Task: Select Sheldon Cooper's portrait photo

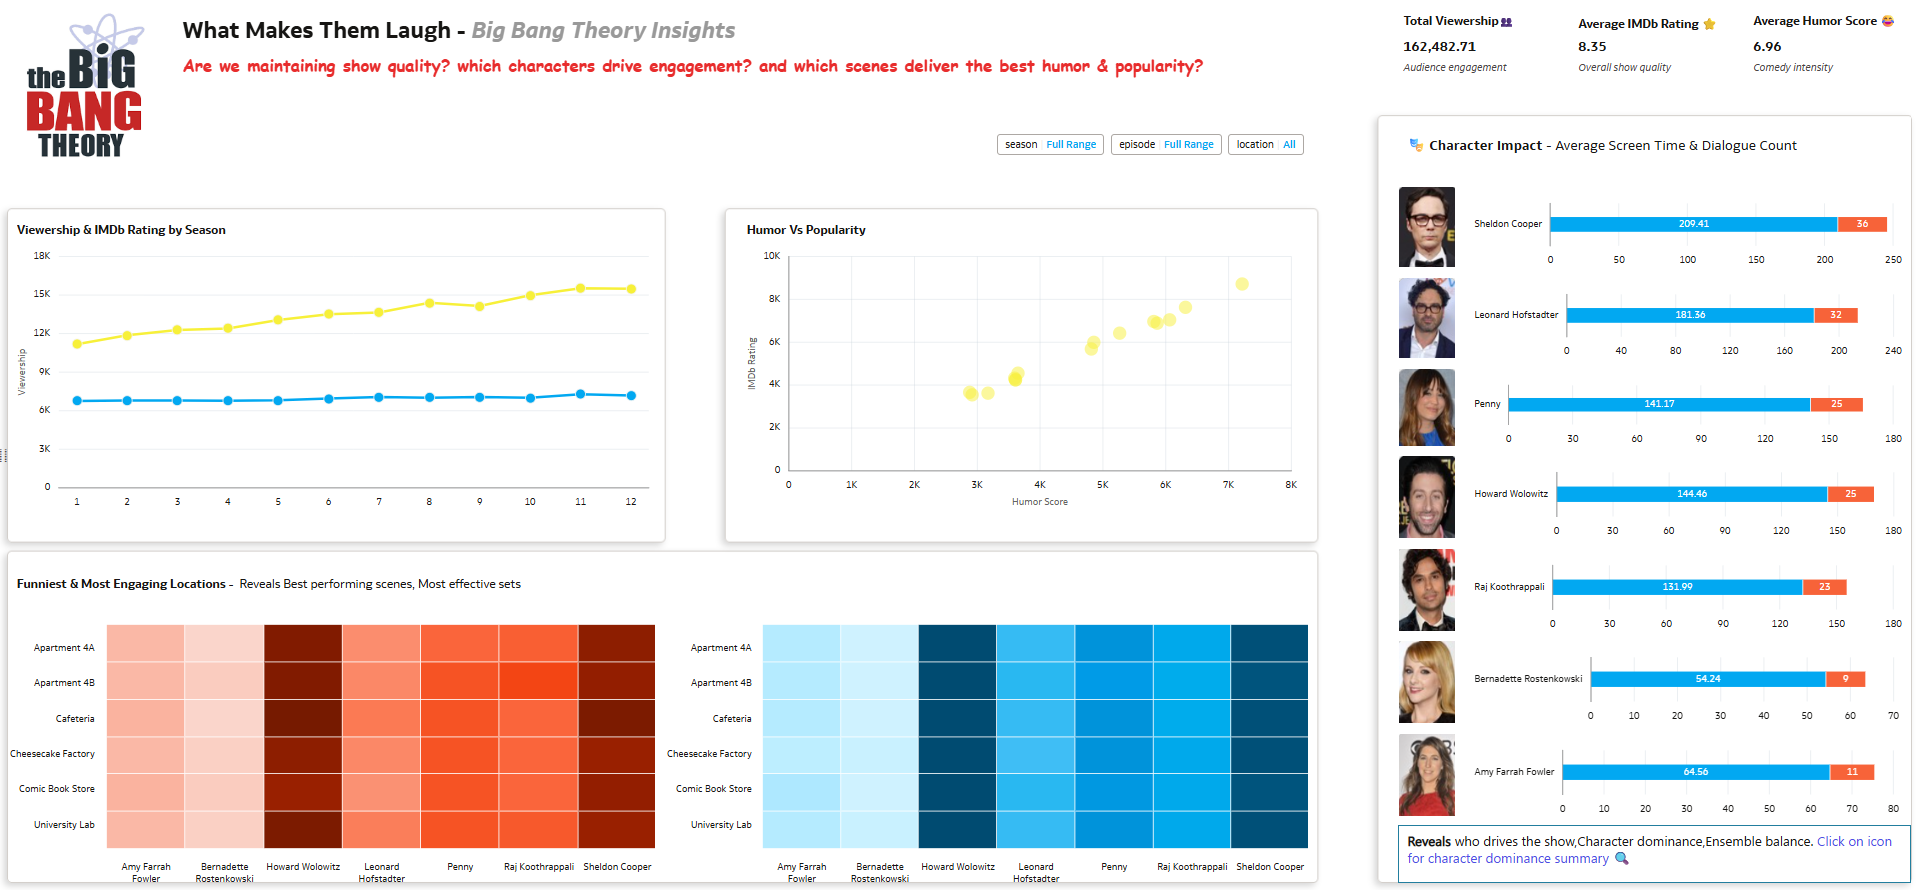Action: pyautogui.click(x=1427, y=227)
